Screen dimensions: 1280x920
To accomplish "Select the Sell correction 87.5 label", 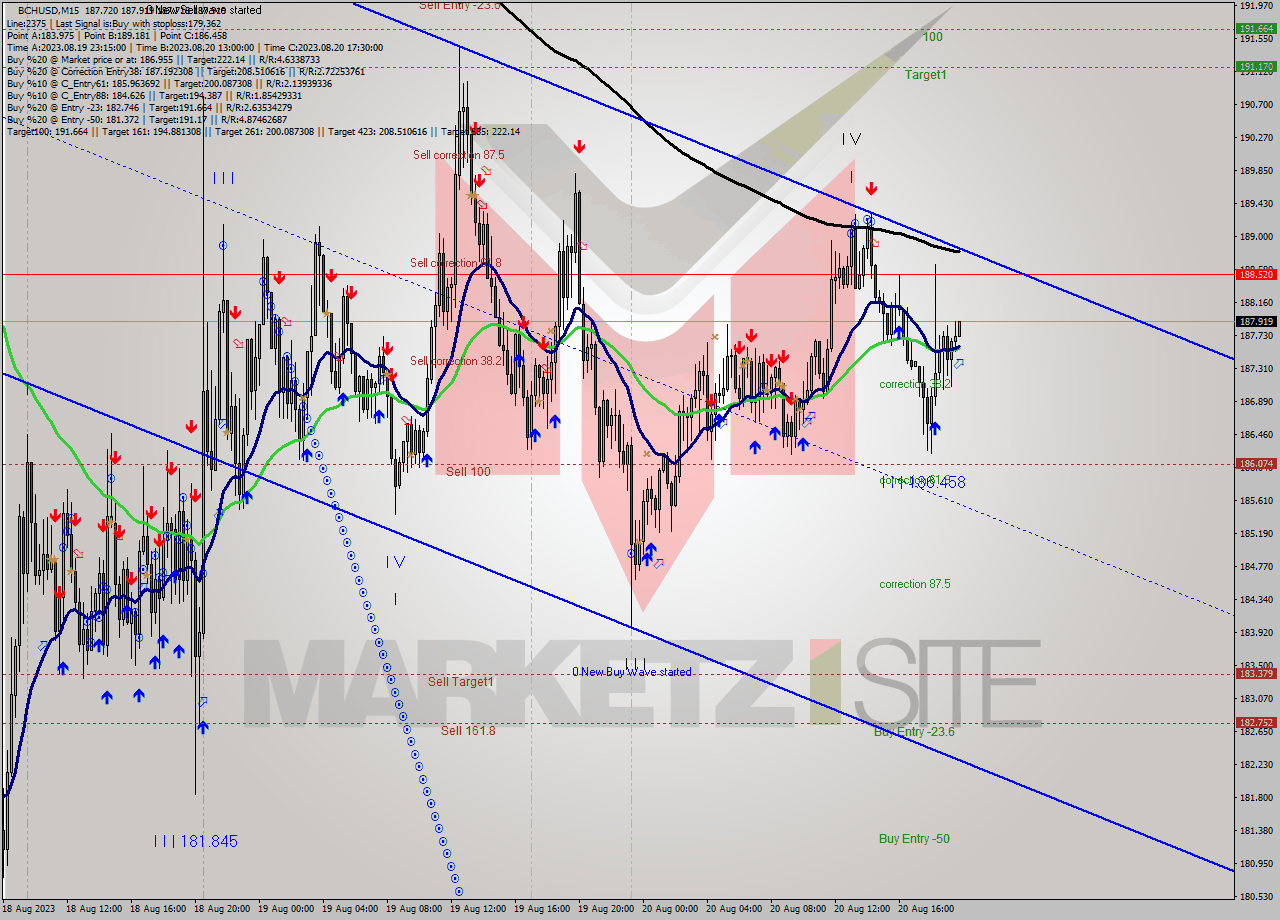I will click(459, 155).
